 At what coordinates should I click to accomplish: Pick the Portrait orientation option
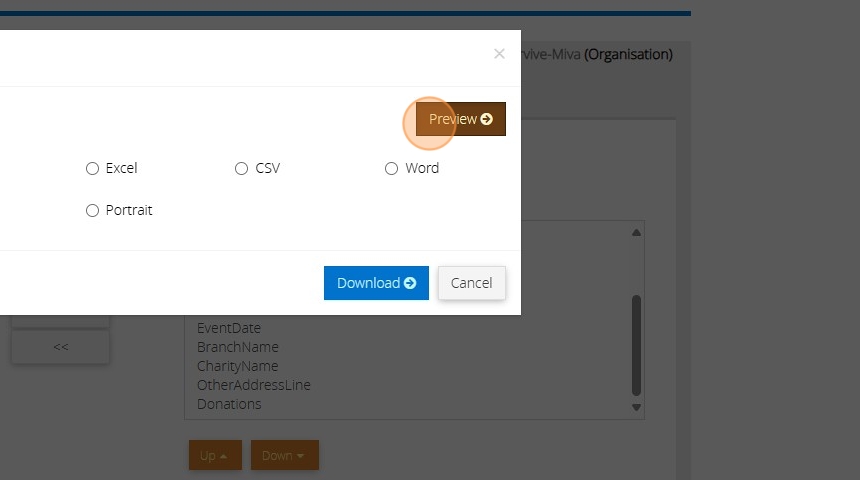pyautogui.click(x=93, y=211)
